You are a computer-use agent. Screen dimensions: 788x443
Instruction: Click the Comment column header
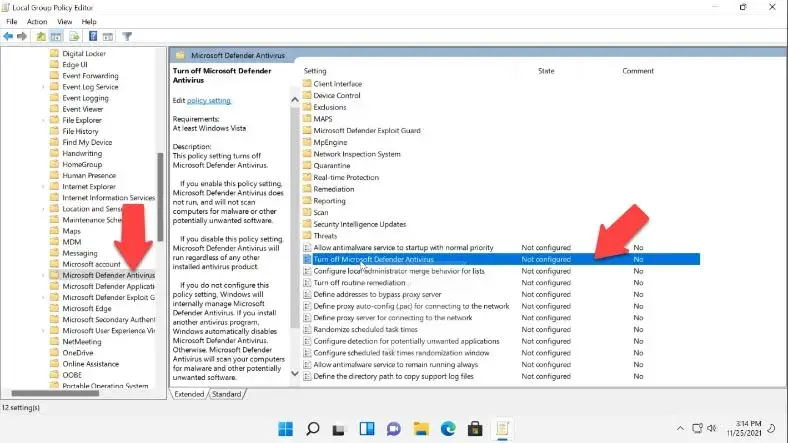(638, 71)
